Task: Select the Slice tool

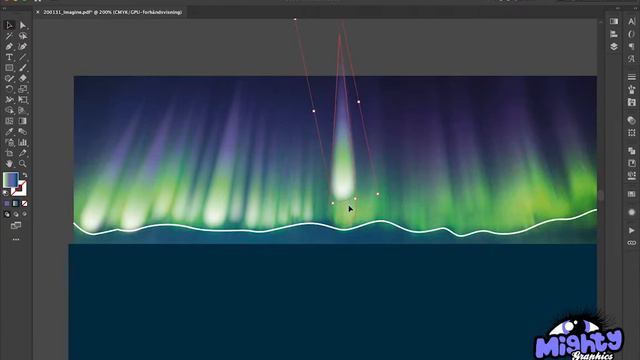Action: [23, 153]
